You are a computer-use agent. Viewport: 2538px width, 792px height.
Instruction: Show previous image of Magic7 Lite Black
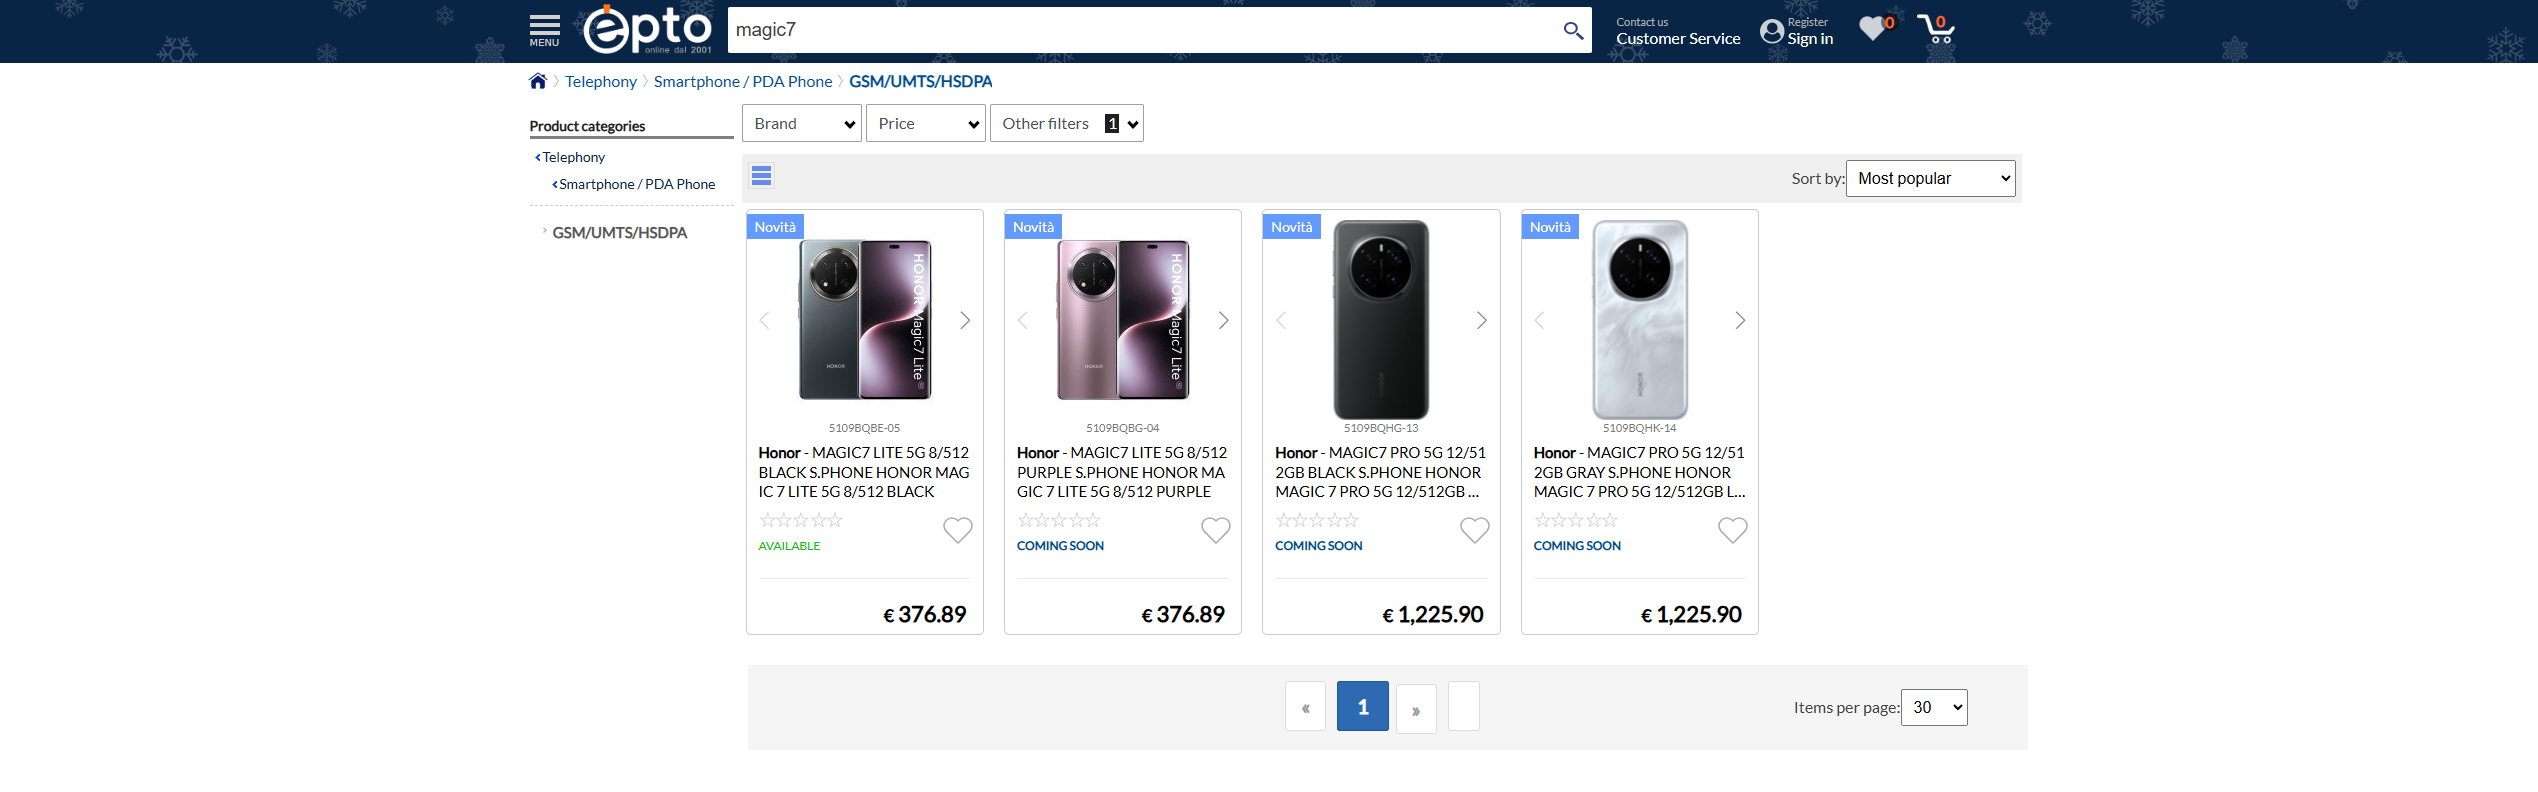(765, 320)
